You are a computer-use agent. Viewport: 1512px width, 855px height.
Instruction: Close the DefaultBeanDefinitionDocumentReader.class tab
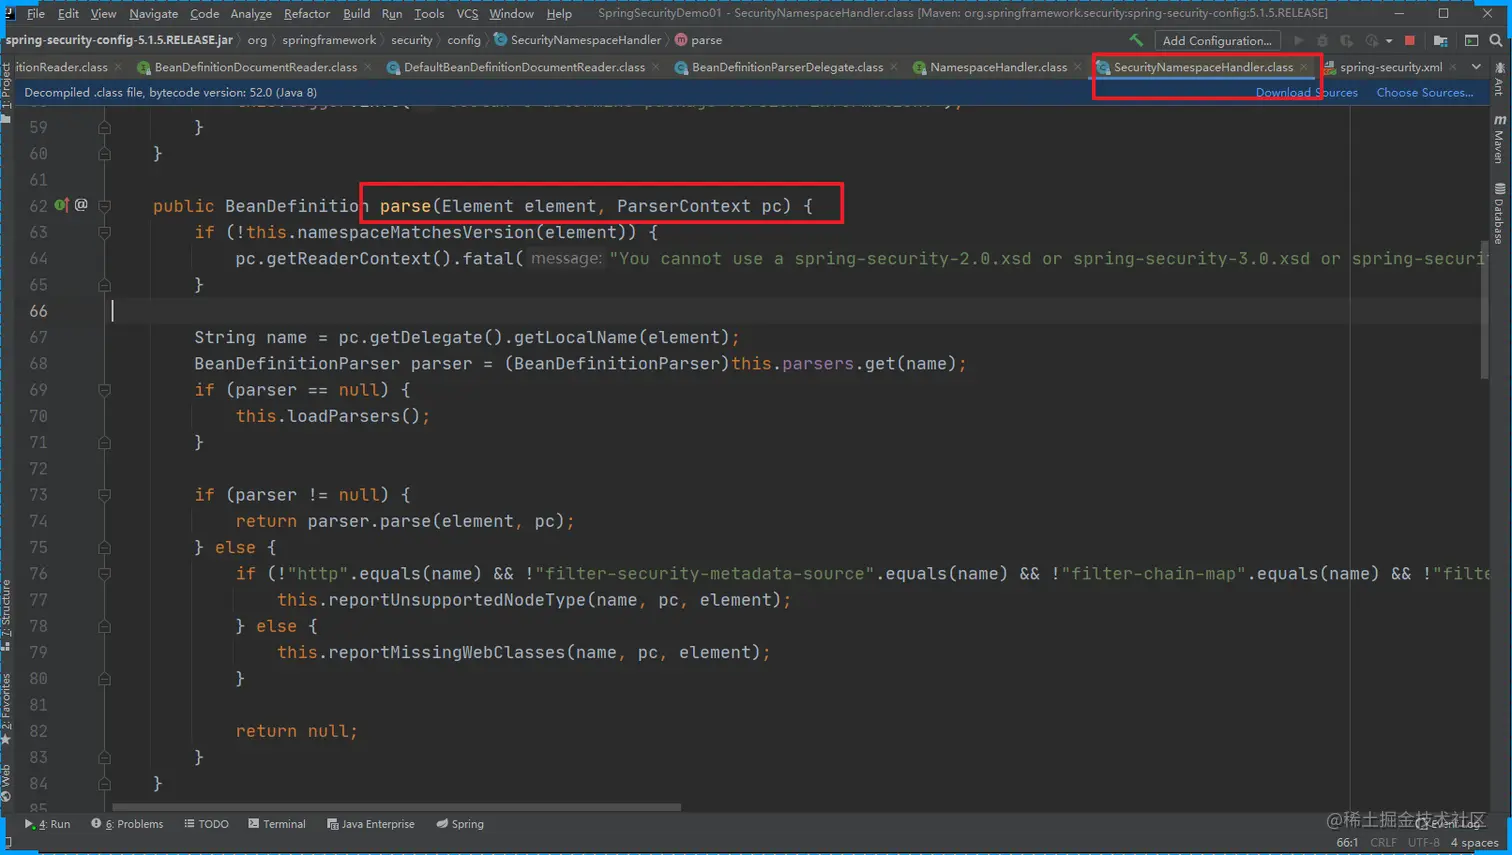(x=655, y=67)
